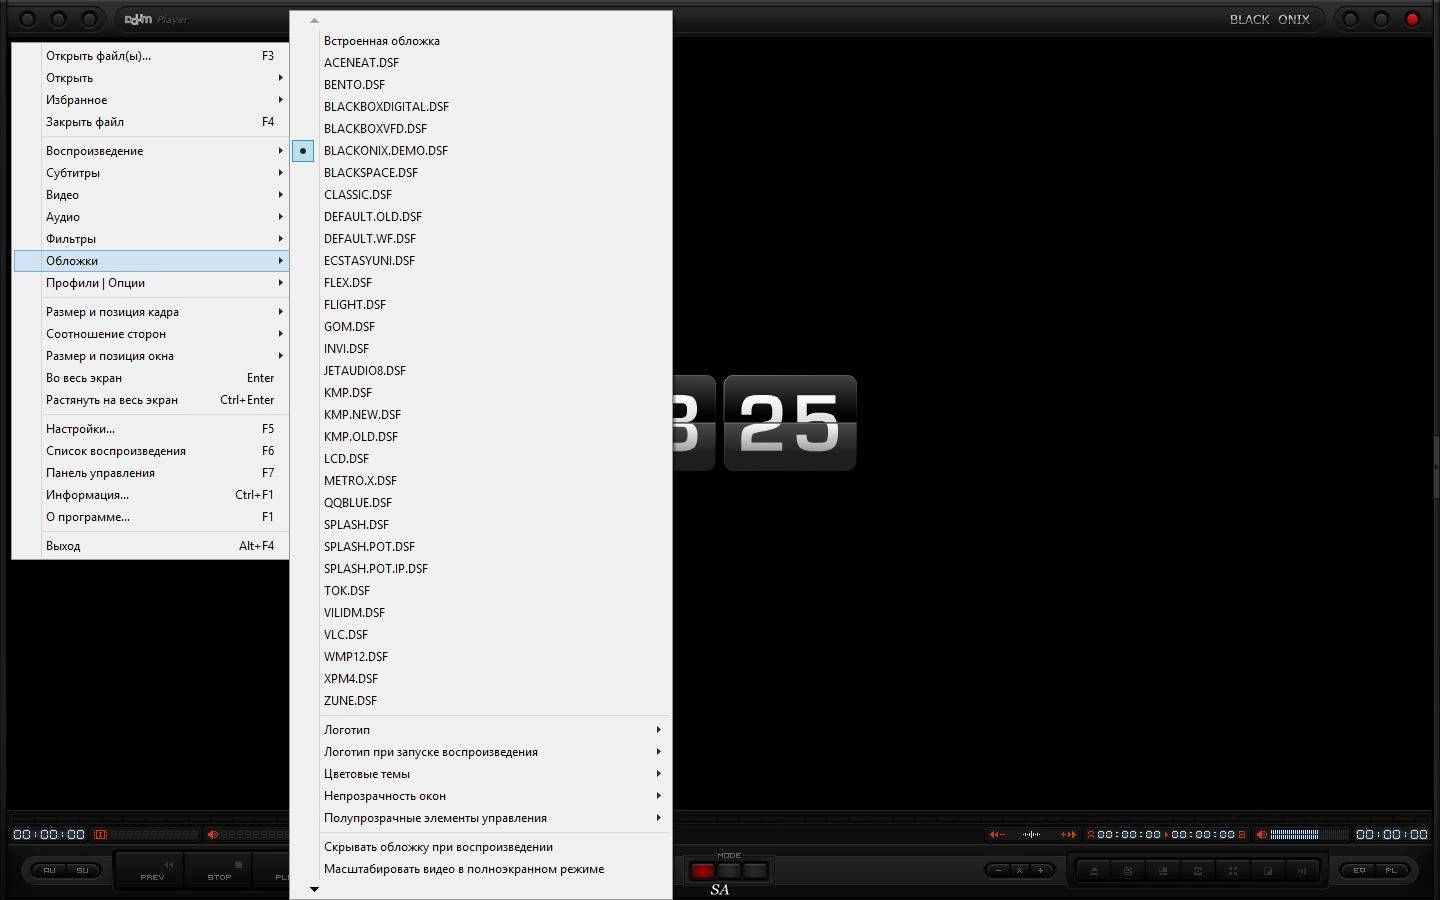Click the audio sync waveform icon
This screenshot has height=900, width=1440.
[x=1031, y=834]
